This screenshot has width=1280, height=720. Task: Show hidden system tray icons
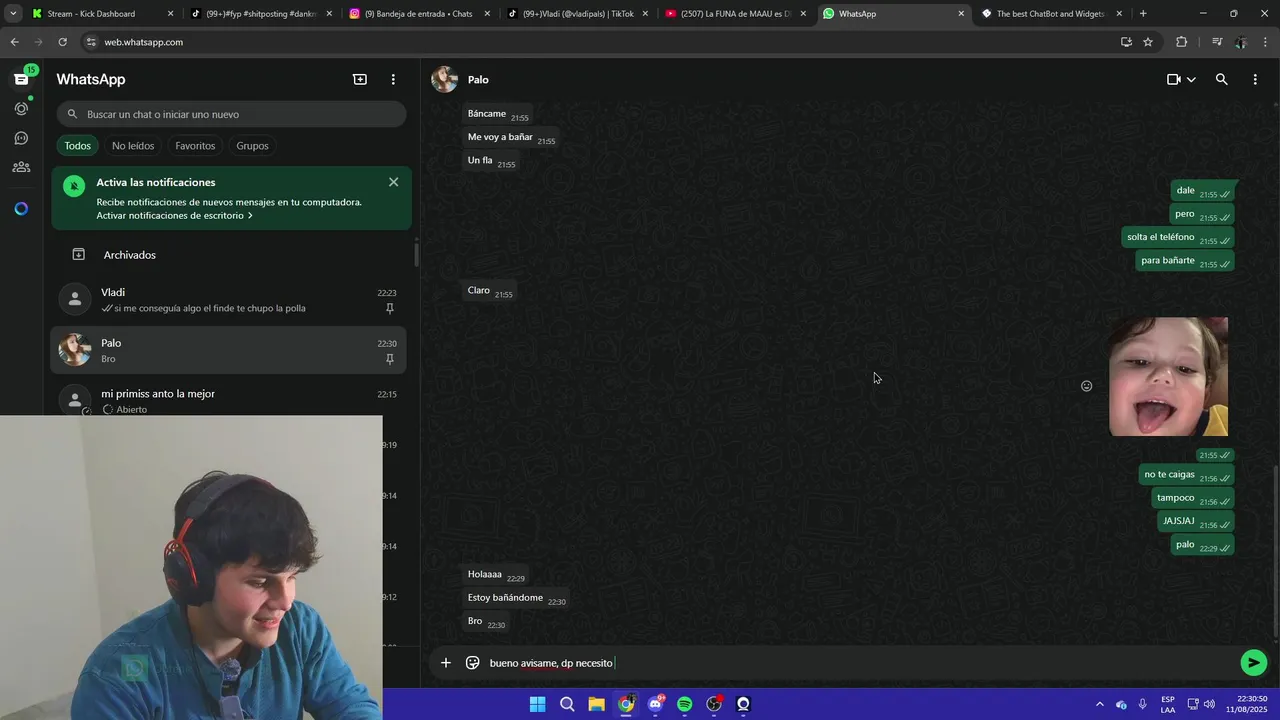click(1100, 704)
